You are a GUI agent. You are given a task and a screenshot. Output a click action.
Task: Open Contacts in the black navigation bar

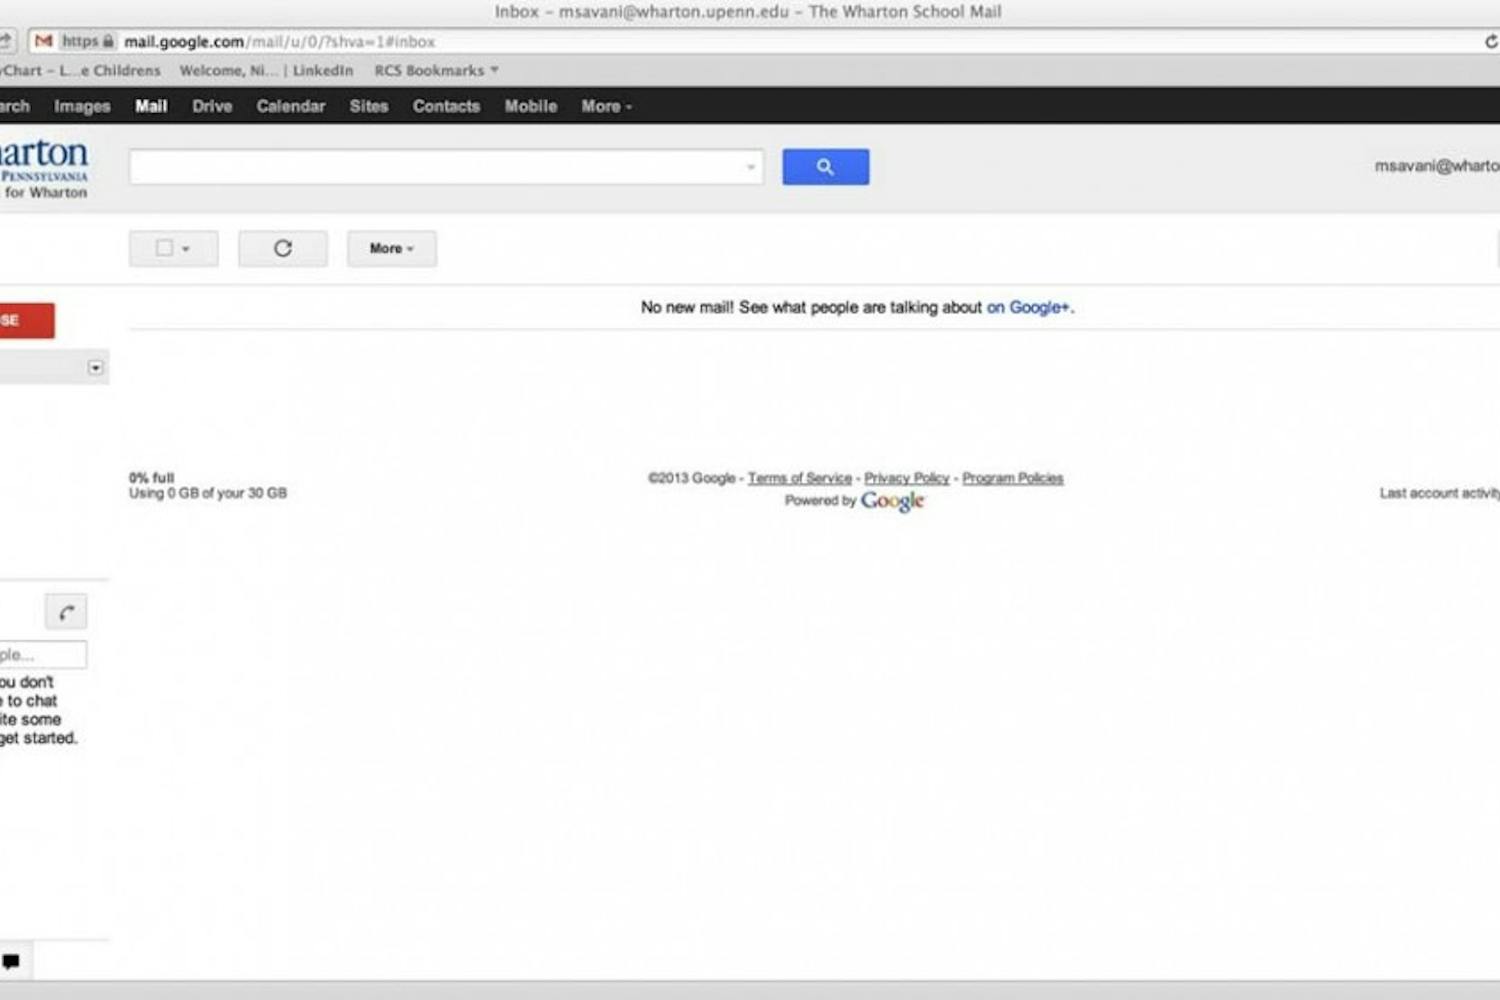[x=446, y=106]
